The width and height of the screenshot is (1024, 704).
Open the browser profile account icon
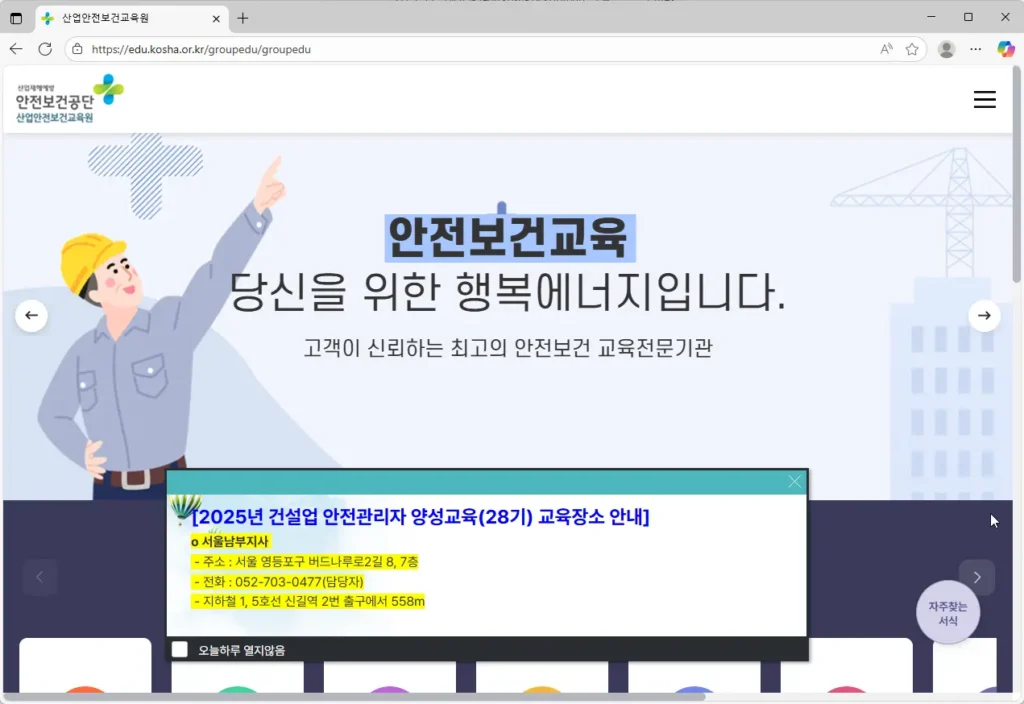(x=945, y=48)
